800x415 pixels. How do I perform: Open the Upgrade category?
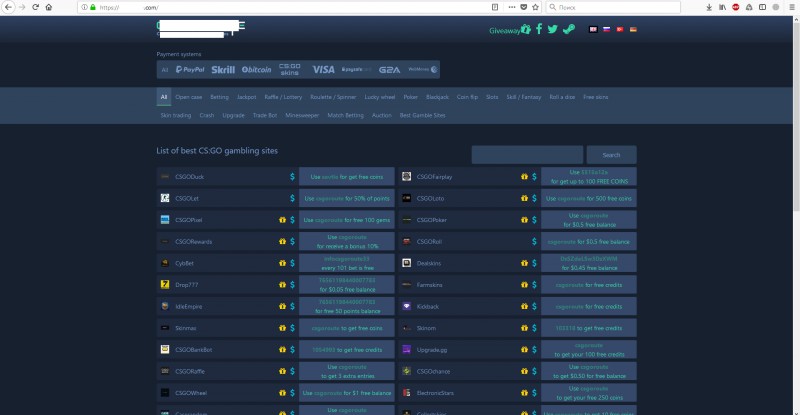(233, 115)
